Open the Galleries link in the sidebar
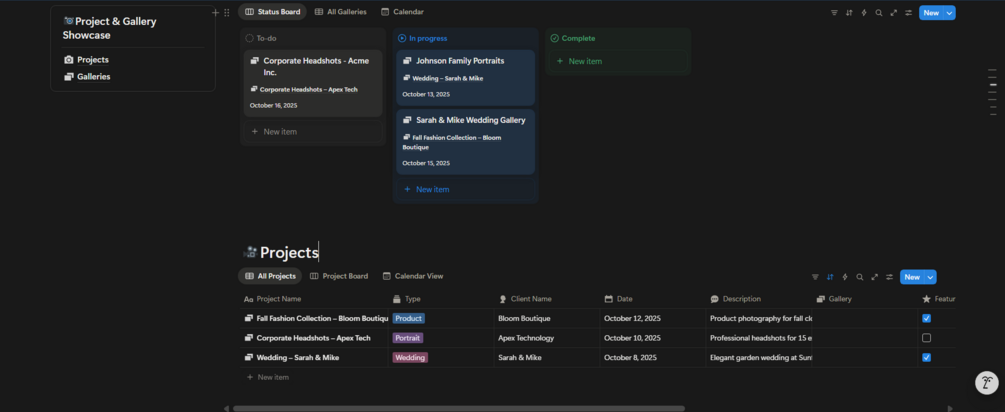Viewport: 1005px width, 412px height. click(93, 76)
